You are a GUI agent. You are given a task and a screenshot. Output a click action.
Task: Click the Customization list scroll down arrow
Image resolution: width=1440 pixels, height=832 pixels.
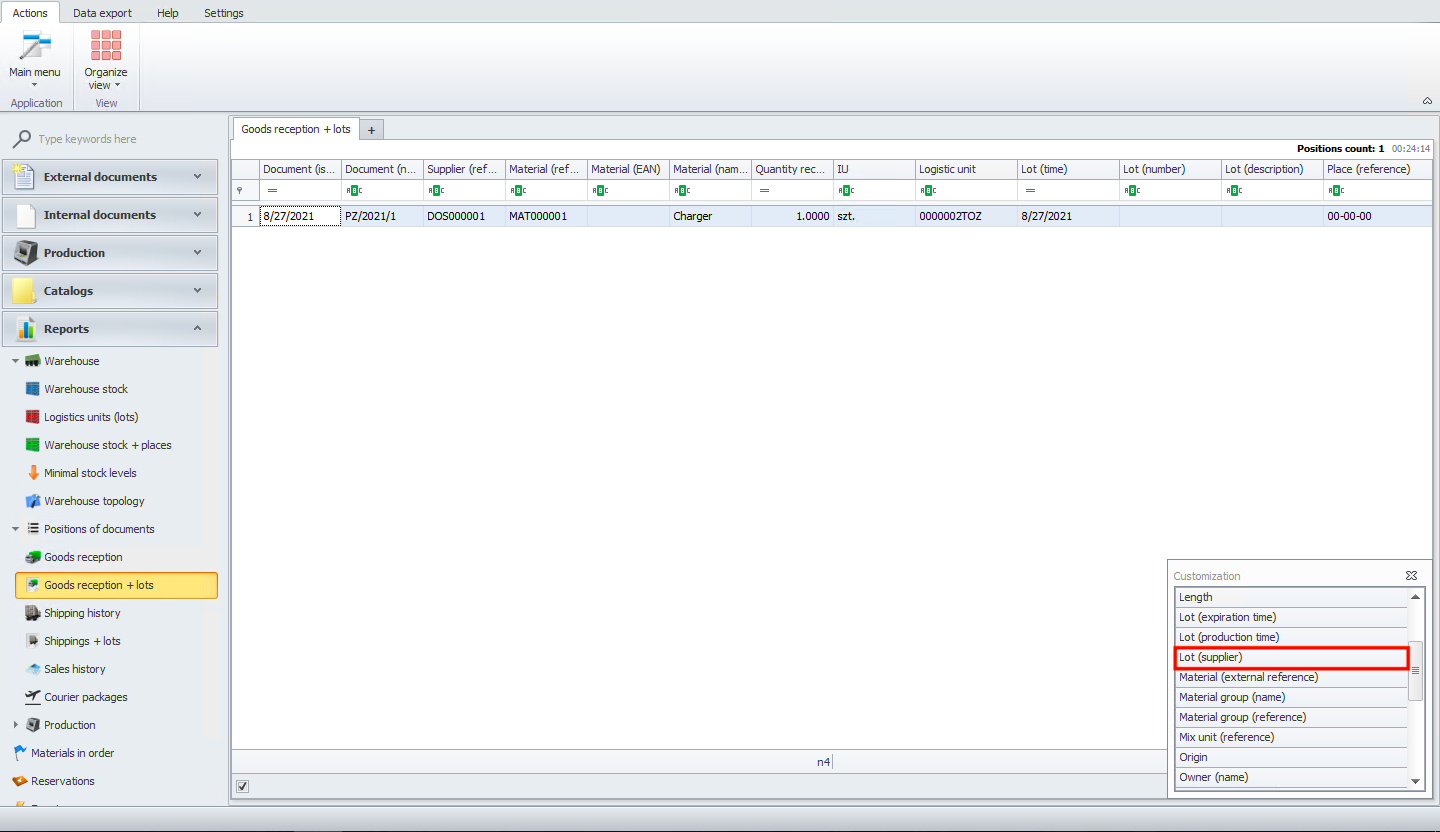pyautogui.click(x=1415, y=781)
